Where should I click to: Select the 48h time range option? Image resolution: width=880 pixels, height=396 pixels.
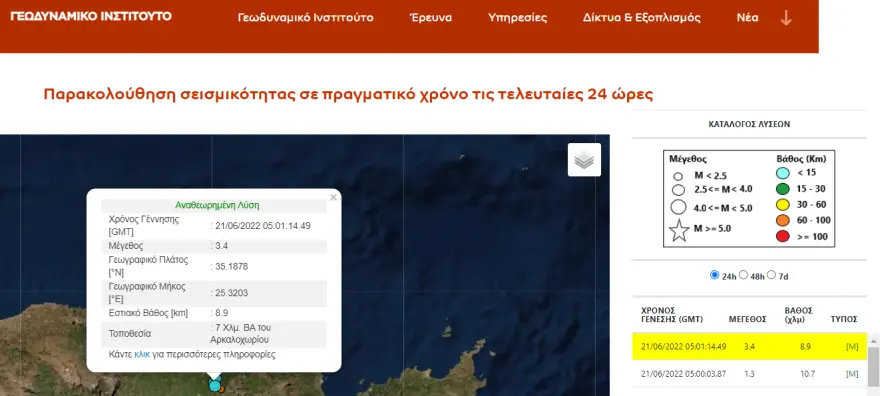[x=744, y=275]
